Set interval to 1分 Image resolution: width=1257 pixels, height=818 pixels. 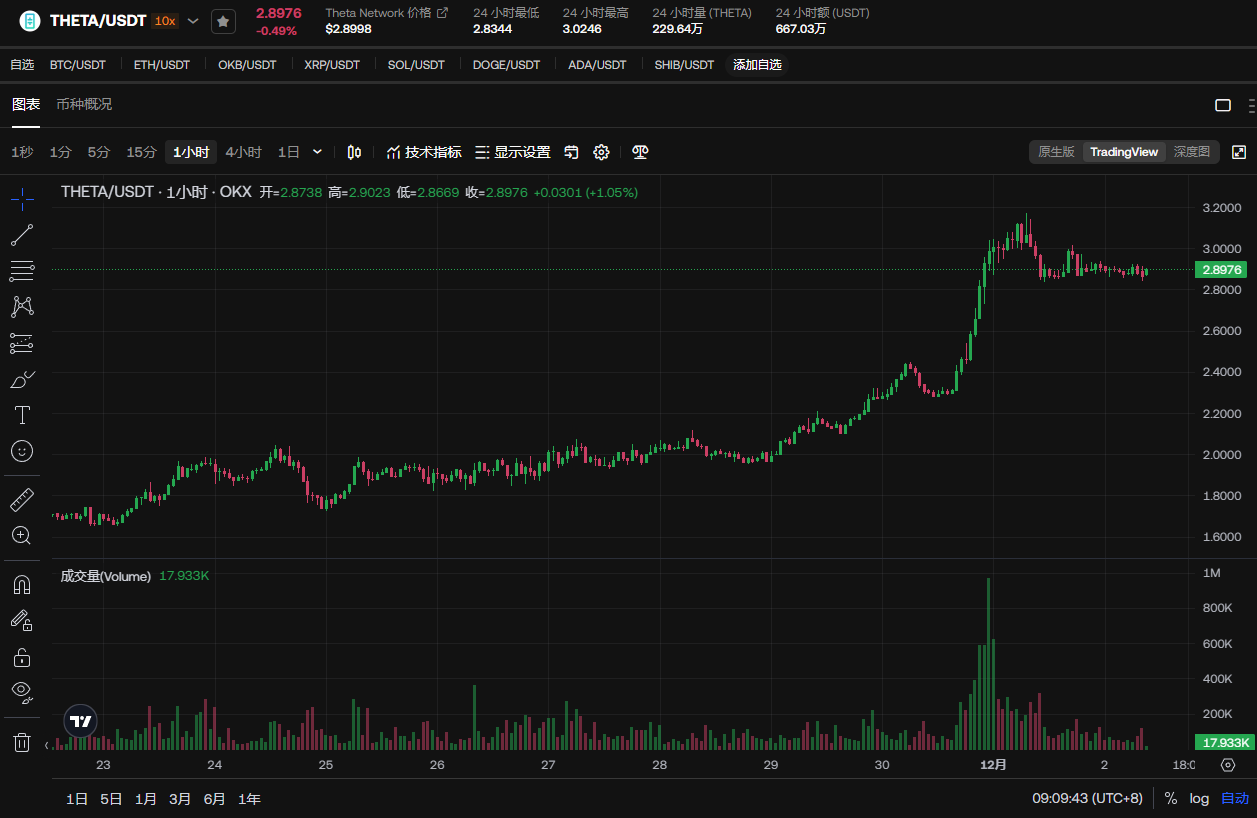pos(61,152)
